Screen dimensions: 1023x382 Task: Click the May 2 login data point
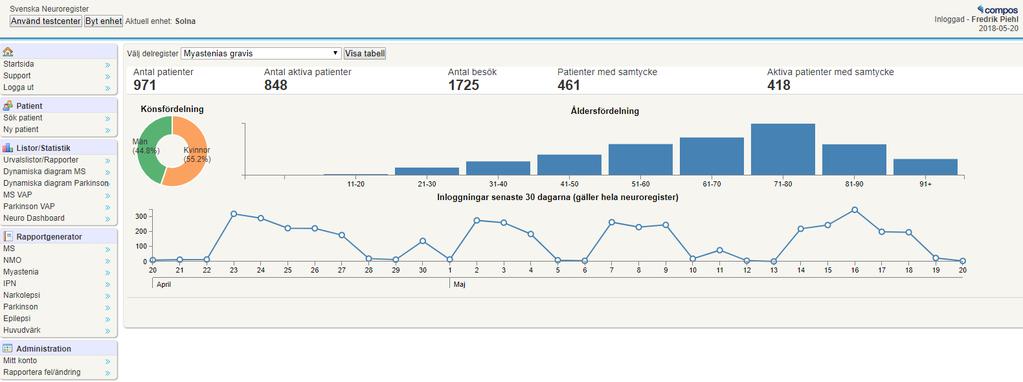click(477, 220)
